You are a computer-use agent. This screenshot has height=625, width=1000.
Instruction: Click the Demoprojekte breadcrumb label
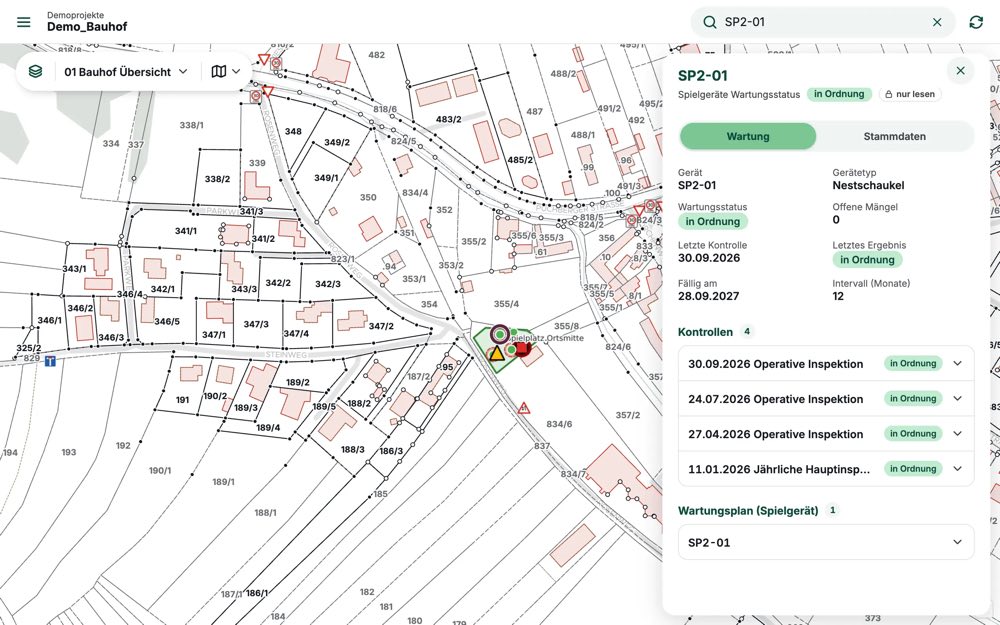[x=75, y=15]
